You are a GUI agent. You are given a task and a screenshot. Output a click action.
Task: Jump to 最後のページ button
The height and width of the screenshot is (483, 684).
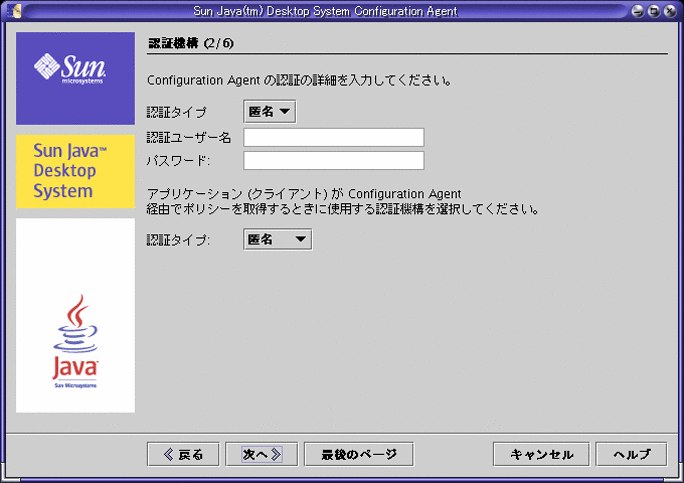[359, 455]
